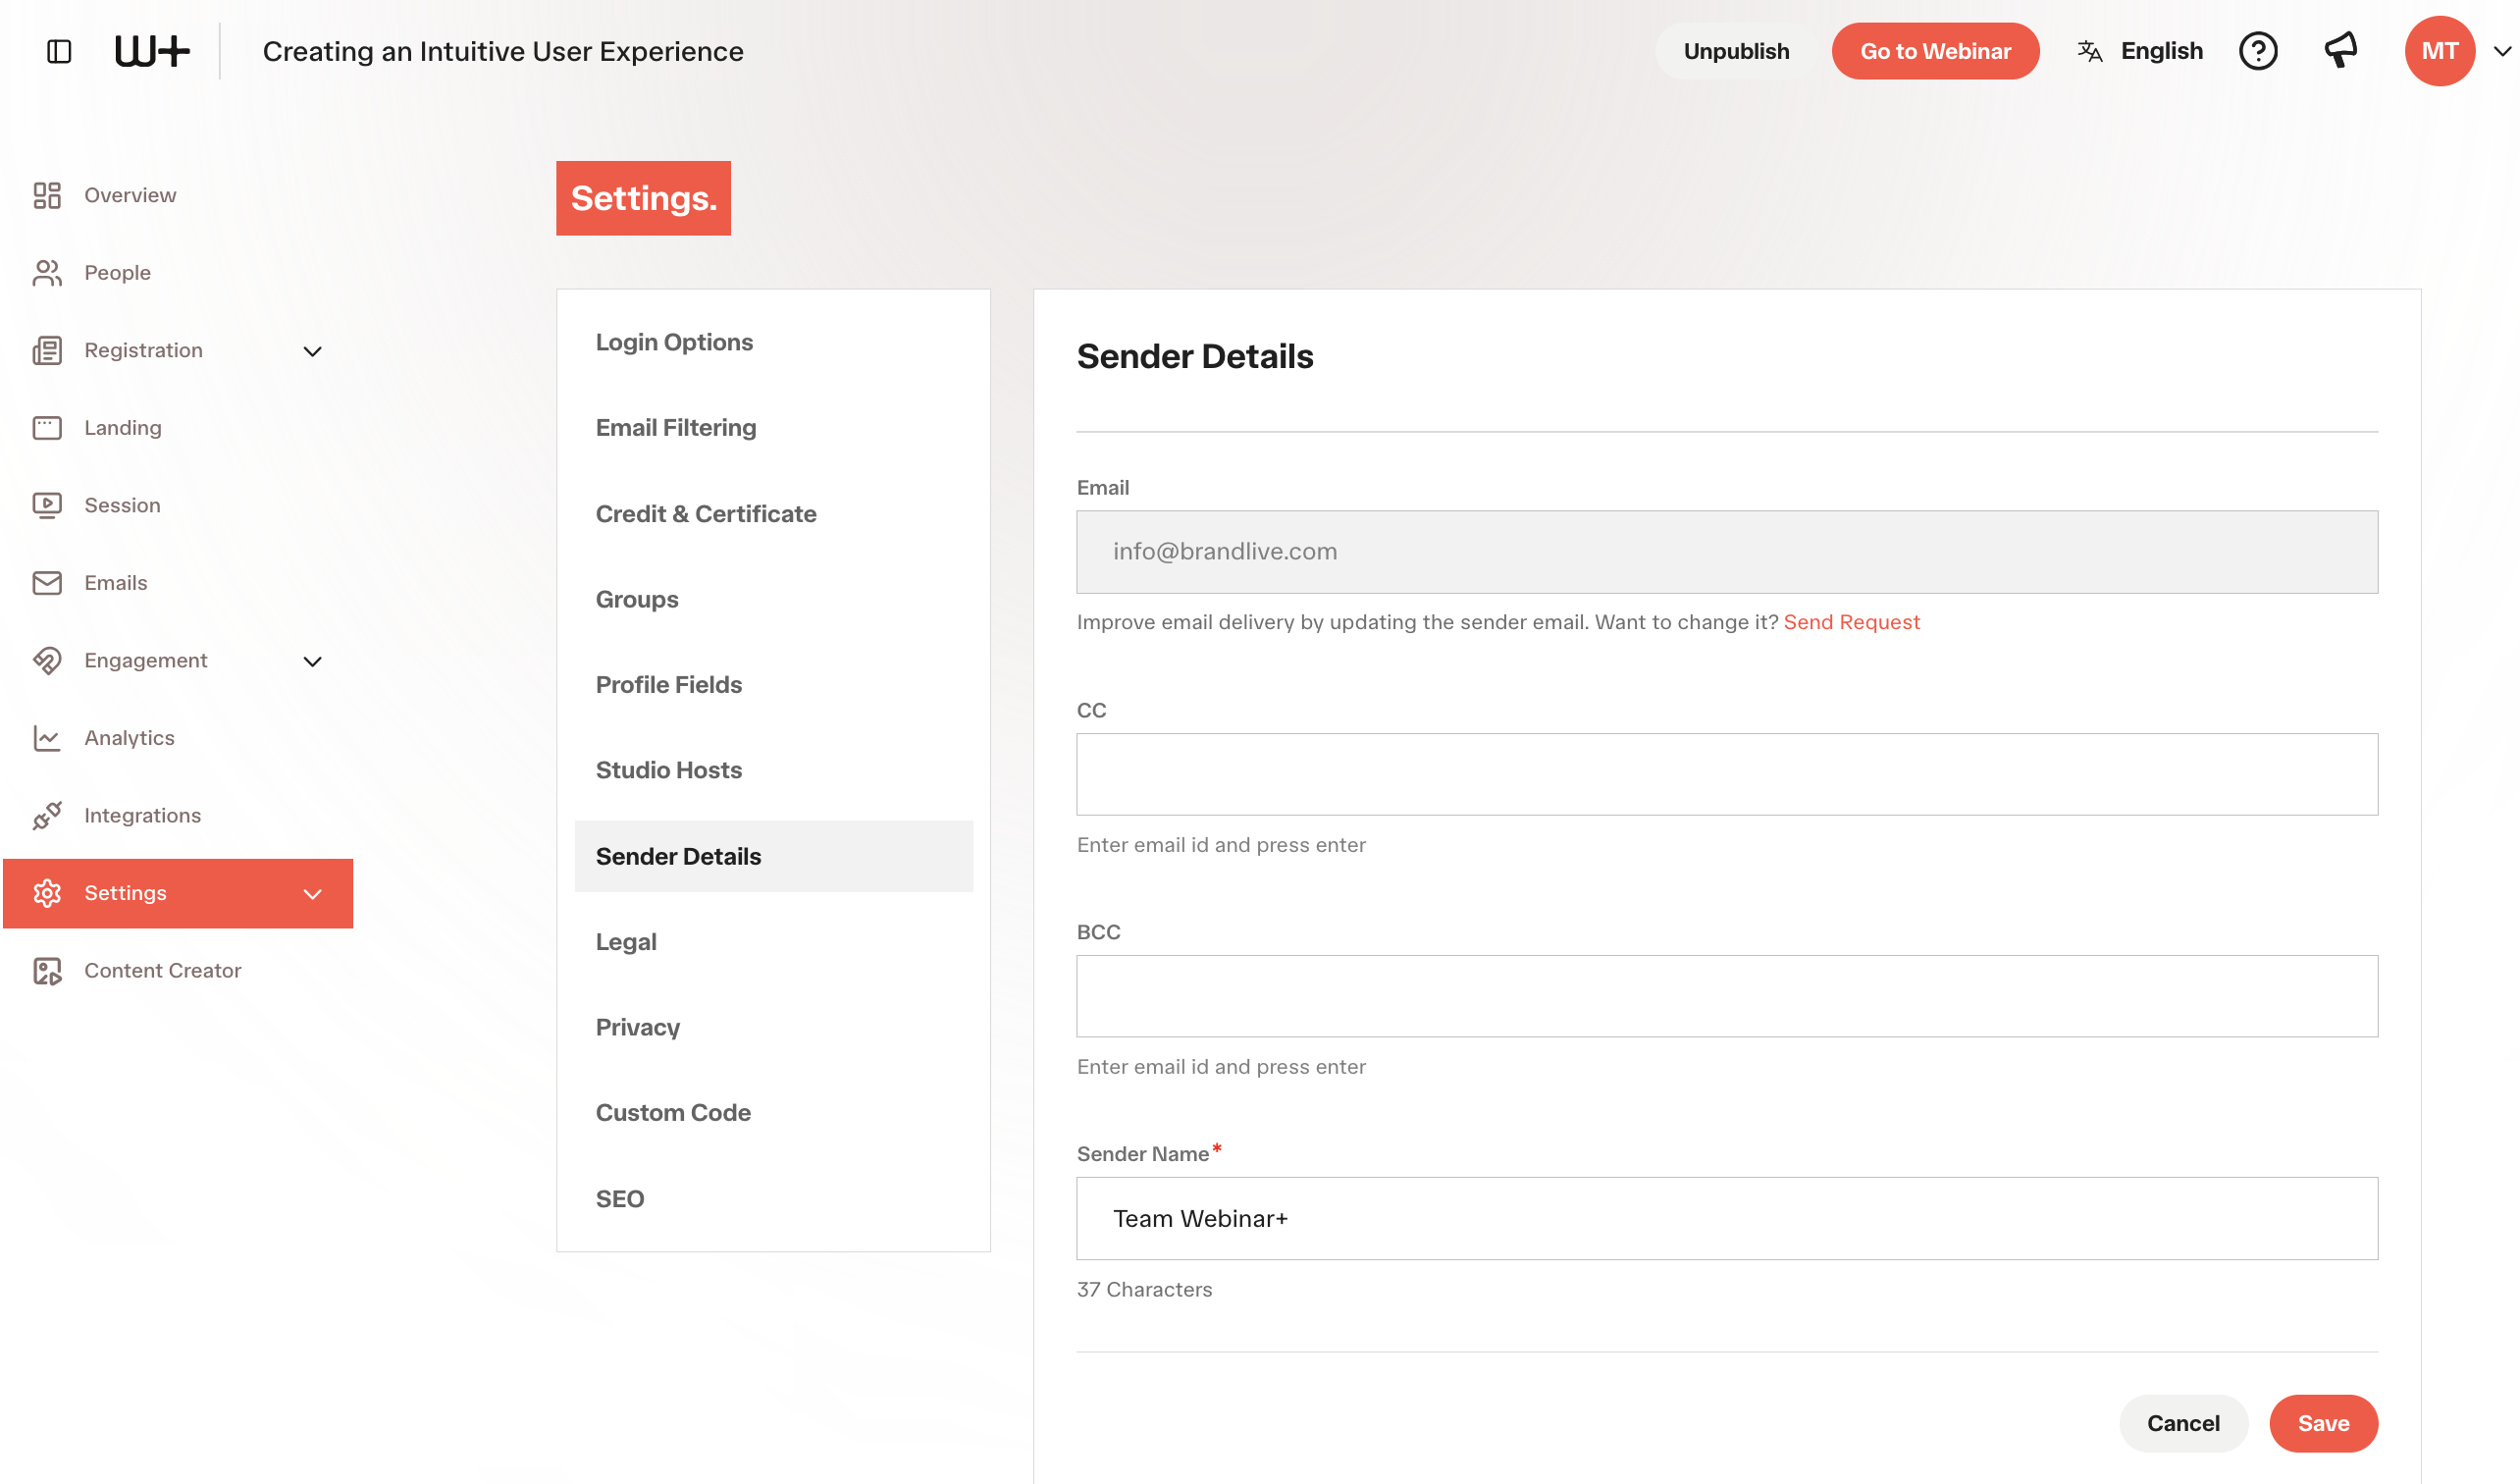Click the Send Request link
The width and height of the screenshot is (2520, 1484).
1851,622
